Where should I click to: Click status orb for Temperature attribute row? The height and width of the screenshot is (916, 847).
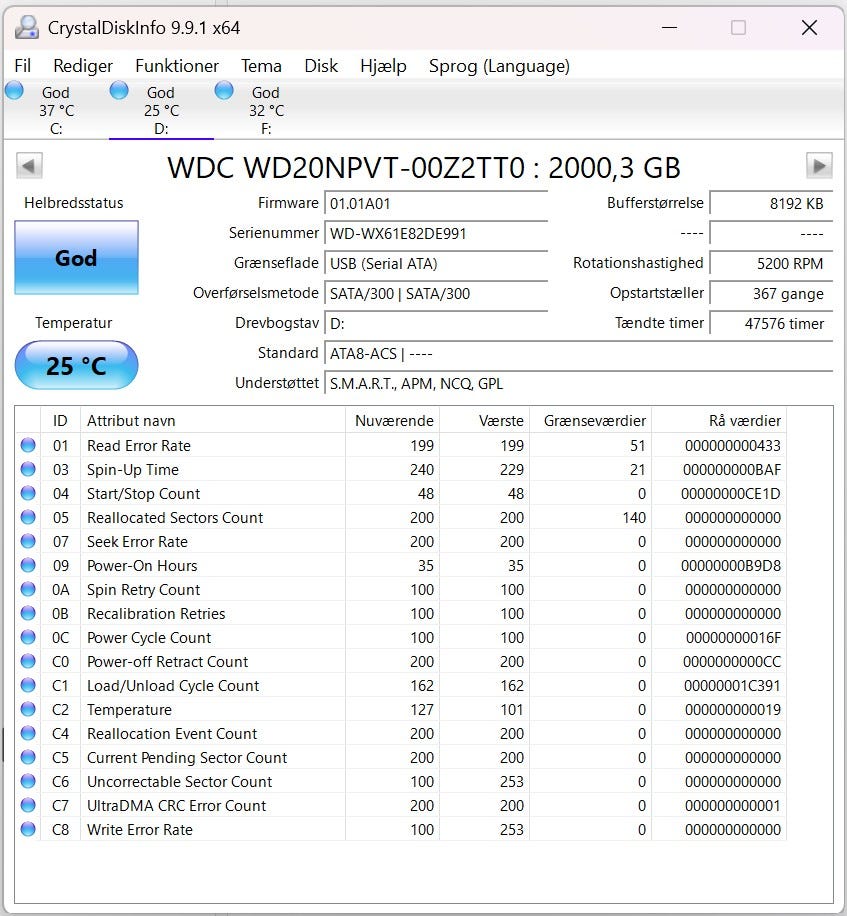(28, 709)
